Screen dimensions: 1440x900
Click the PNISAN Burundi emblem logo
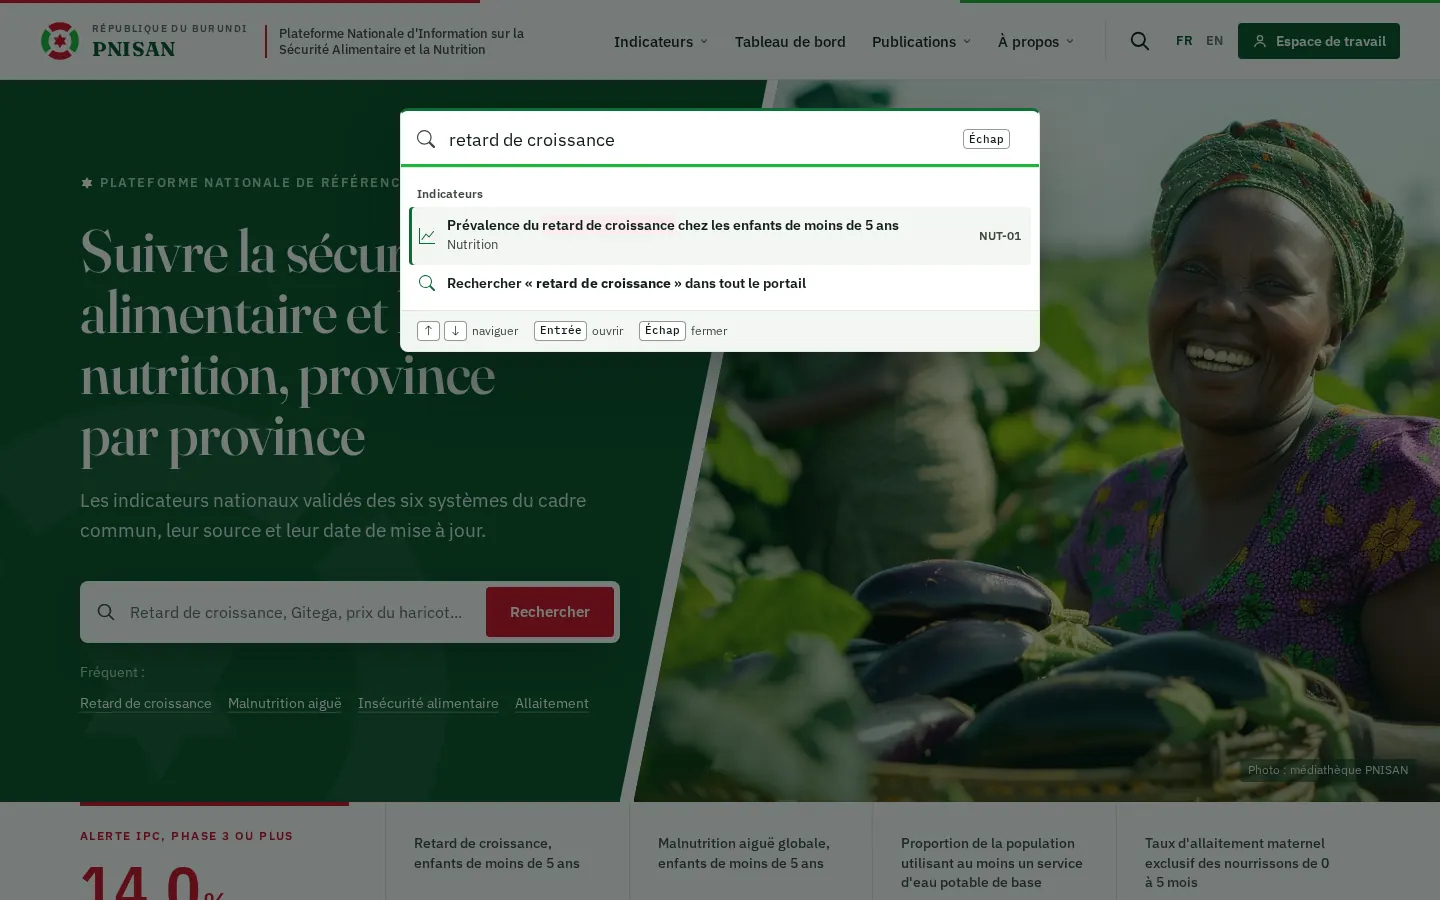(60, 41)
